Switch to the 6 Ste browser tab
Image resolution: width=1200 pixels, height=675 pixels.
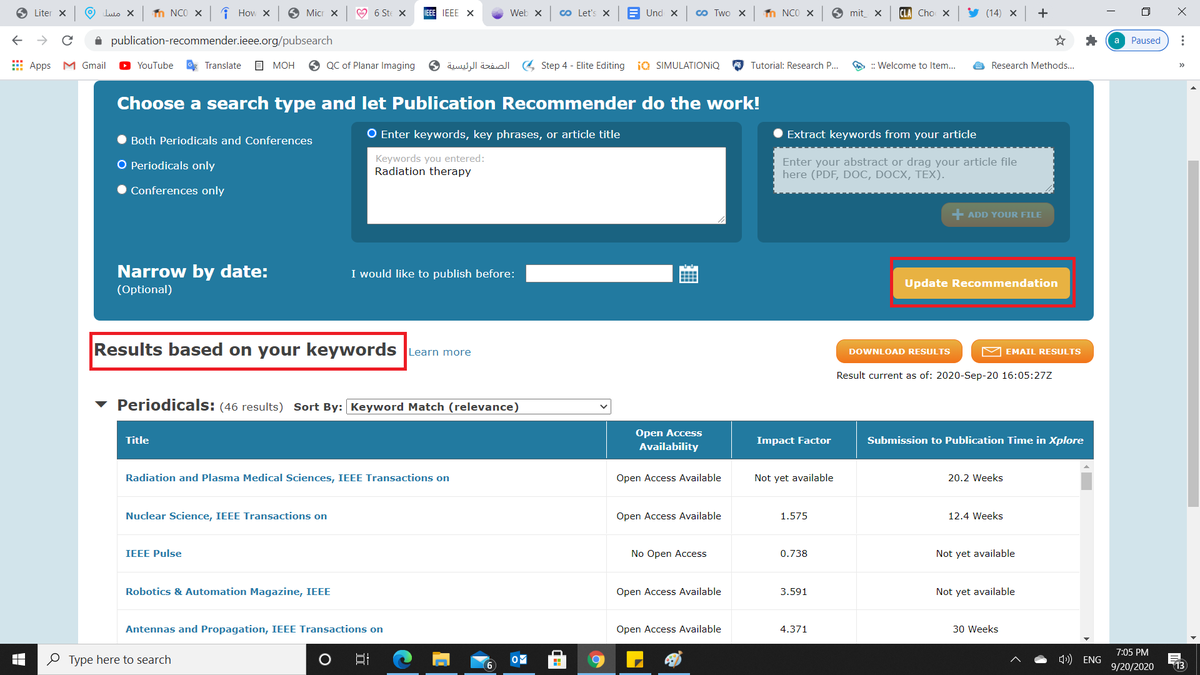[379, 14]
